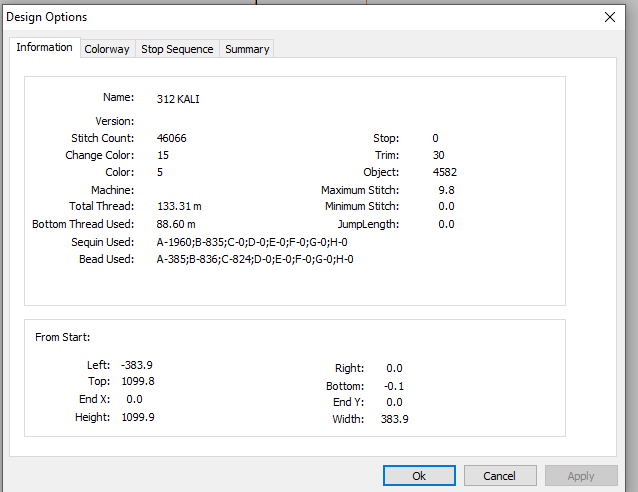Click the Bottom value -0.1

click(394, 386)
